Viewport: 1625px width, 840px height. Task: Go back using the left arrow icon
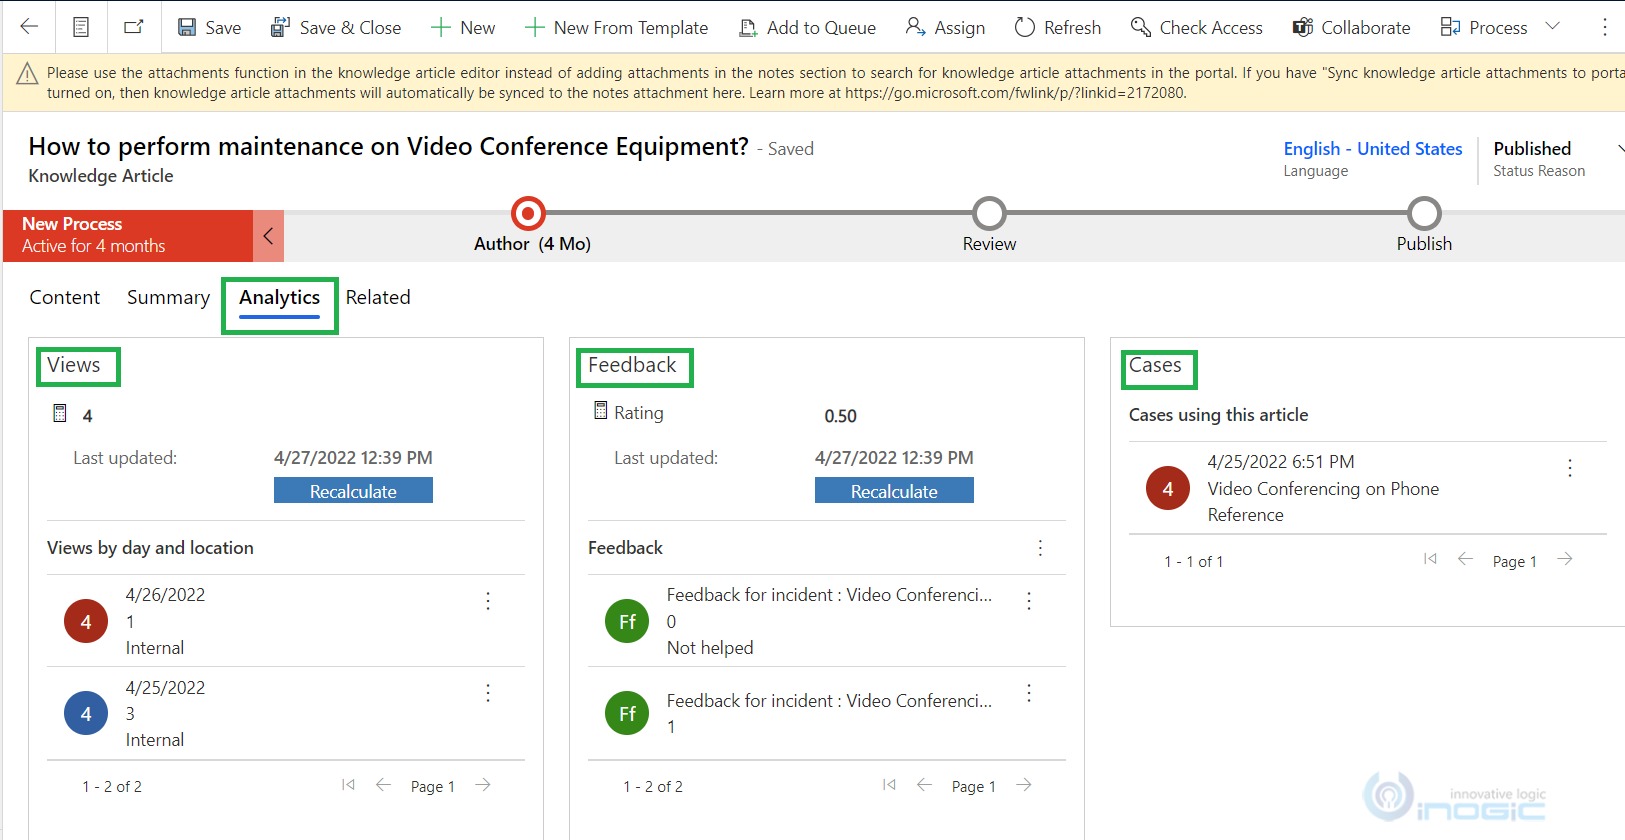point(29,27)
